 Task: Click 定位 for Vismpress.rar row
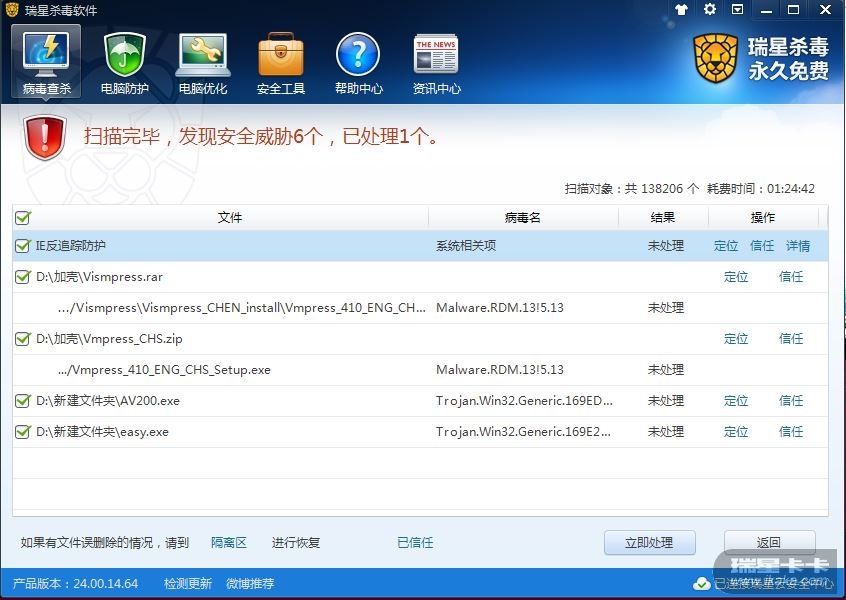736,277
